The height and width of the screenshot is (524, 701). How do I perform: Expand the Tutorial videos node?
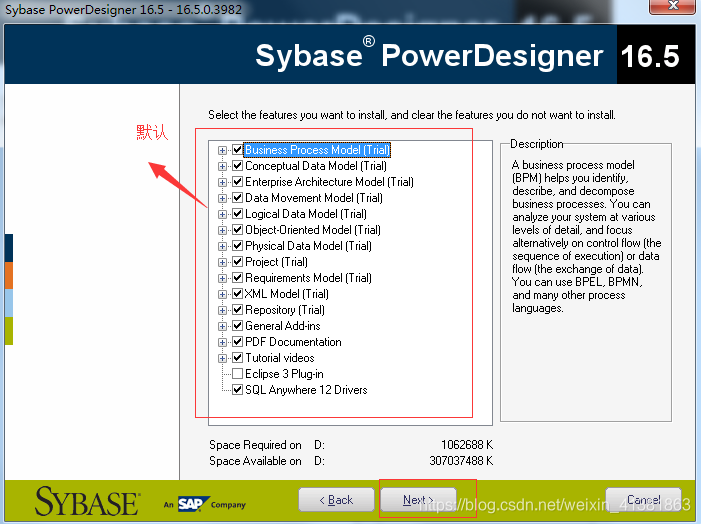(222, 358)
